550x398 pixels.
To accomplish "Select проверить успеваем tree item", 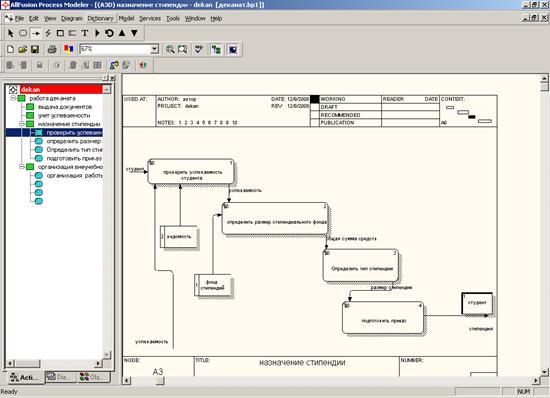I will (x=74, y=133).
